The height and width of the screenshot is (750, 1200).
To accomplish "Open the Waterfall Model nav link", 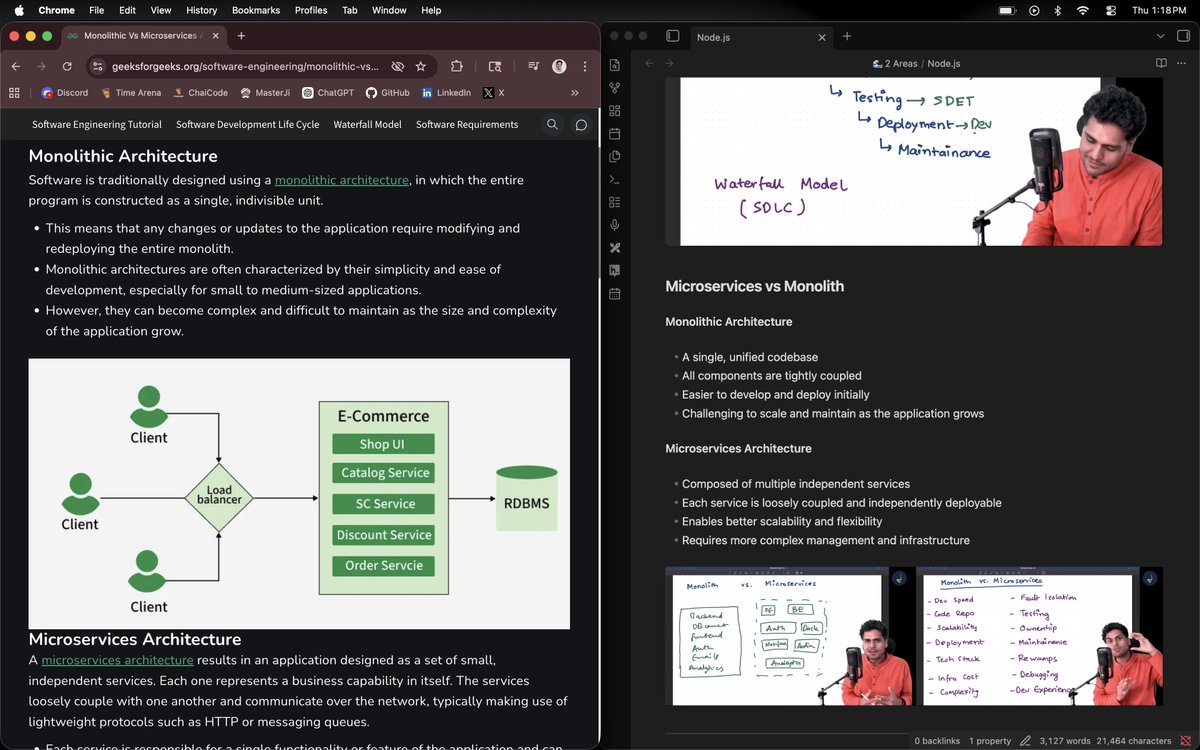I will [x=367, y=125].
